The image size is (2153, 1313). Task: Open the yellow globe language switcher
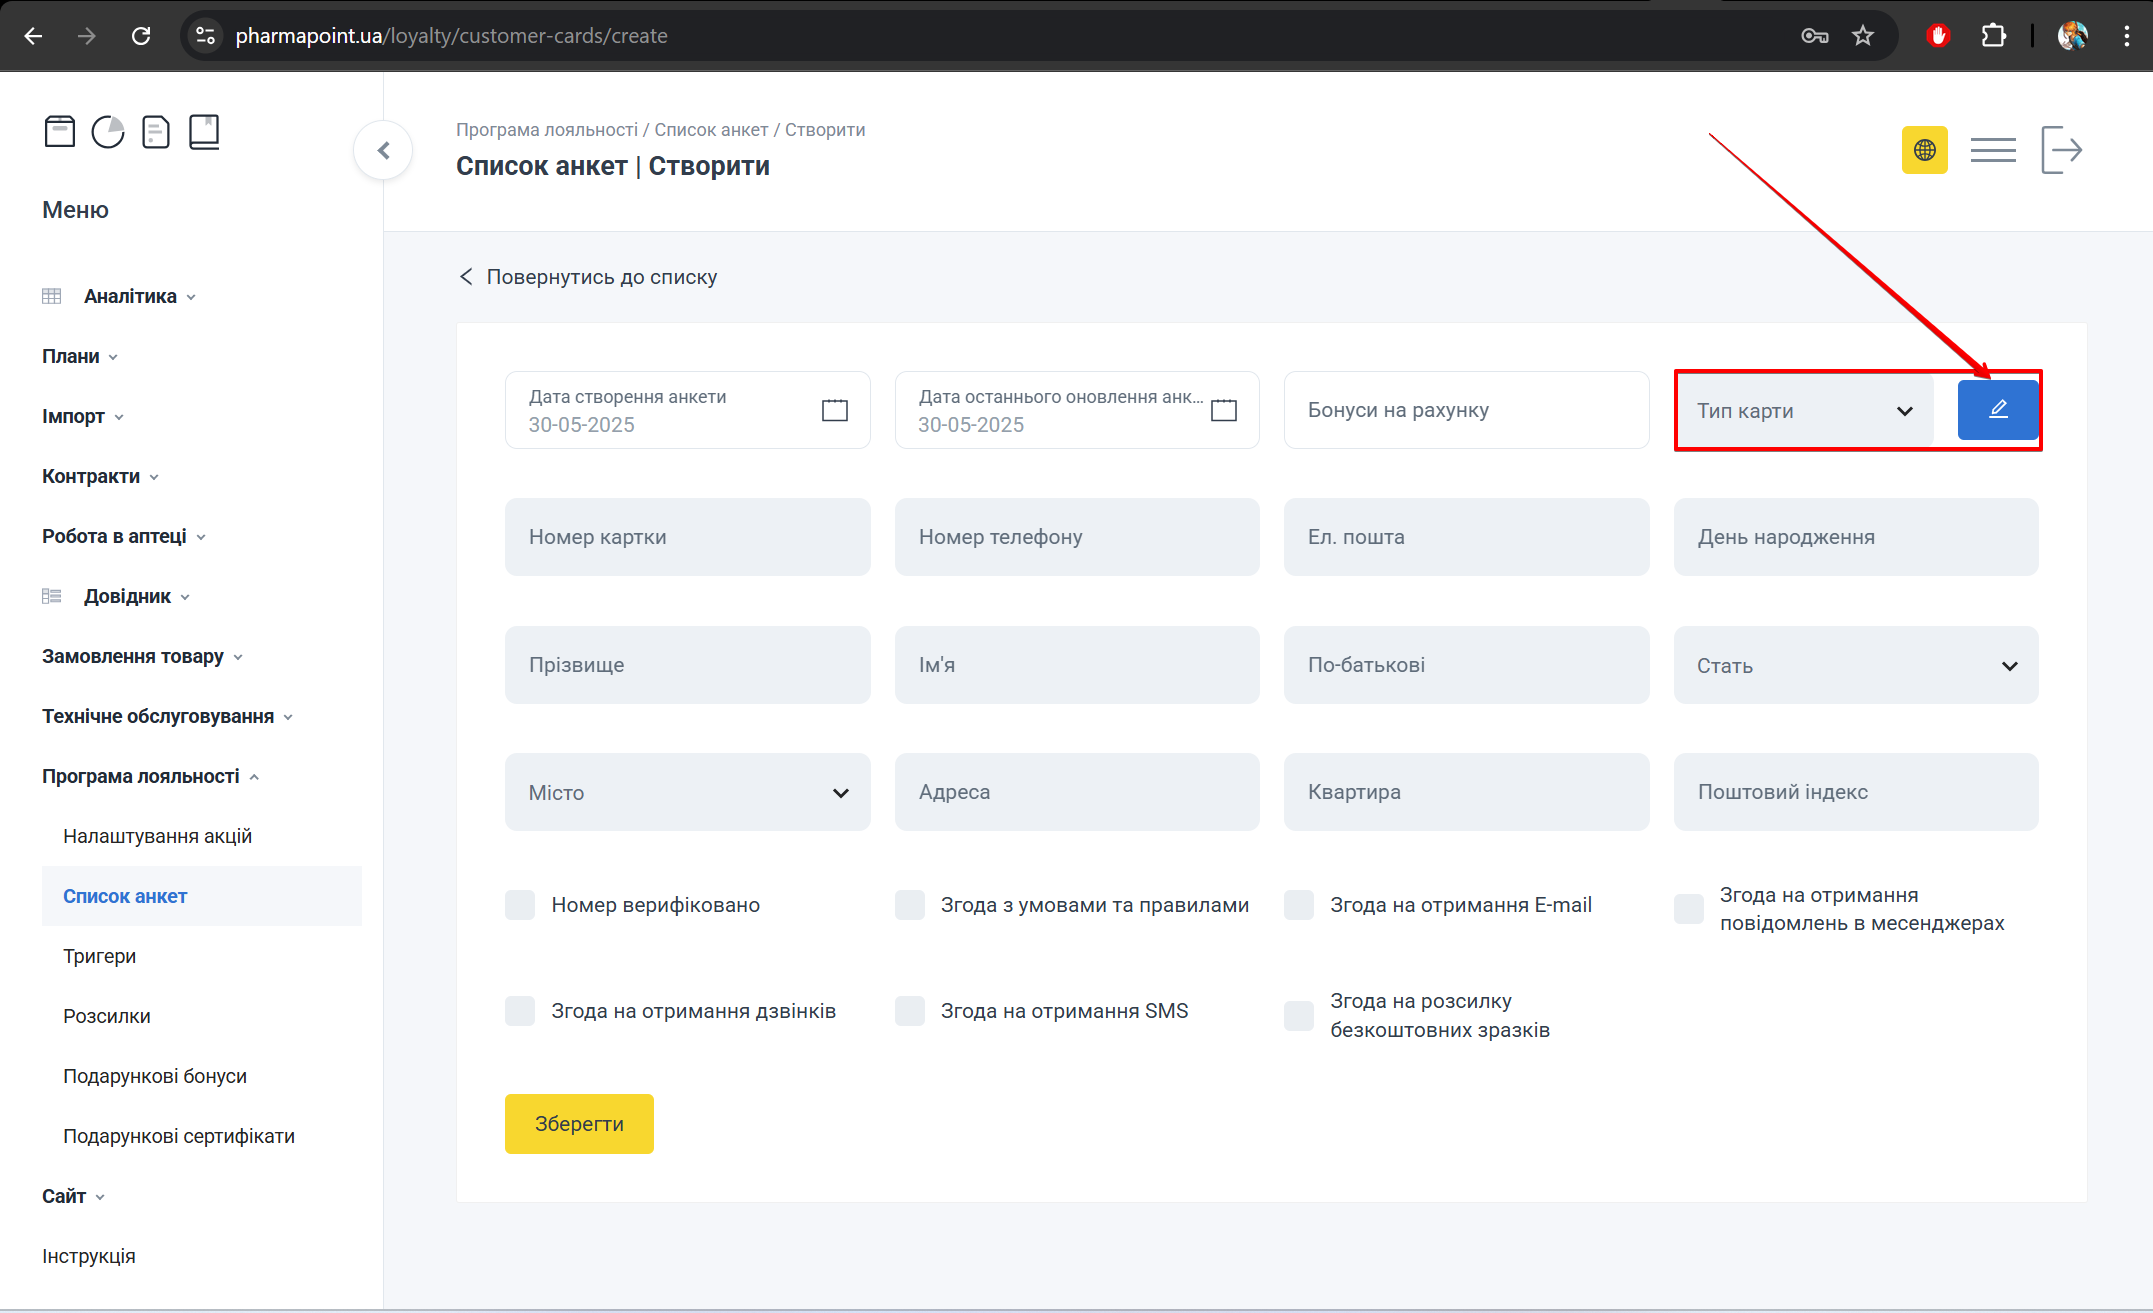[x=1924, y=149]
